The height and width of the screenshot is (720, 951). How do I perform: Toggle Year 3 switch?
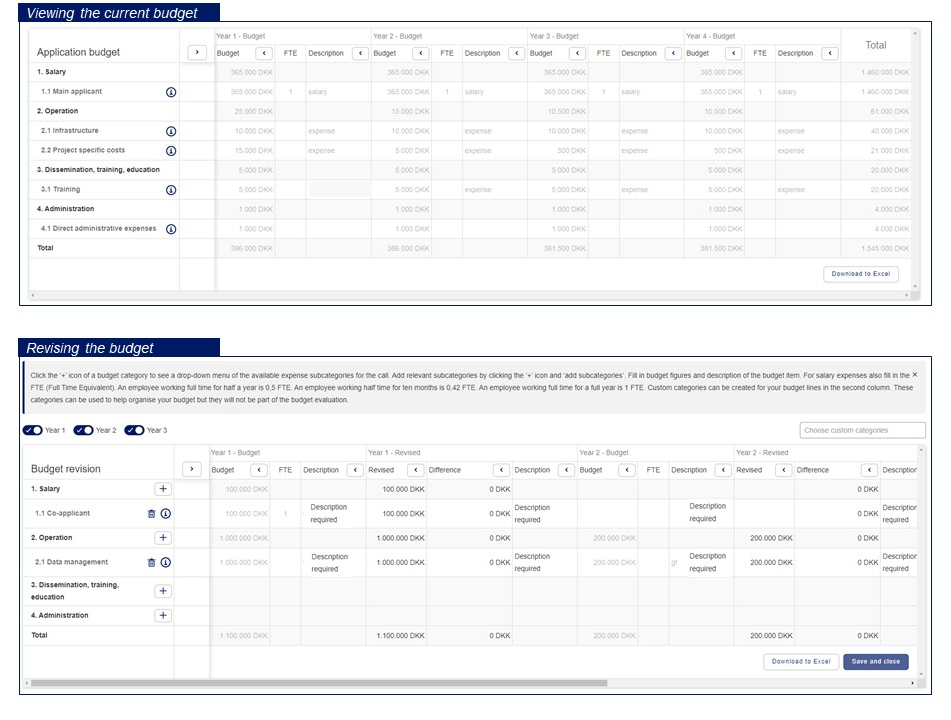pyautogui.click(x=134, y=430)
